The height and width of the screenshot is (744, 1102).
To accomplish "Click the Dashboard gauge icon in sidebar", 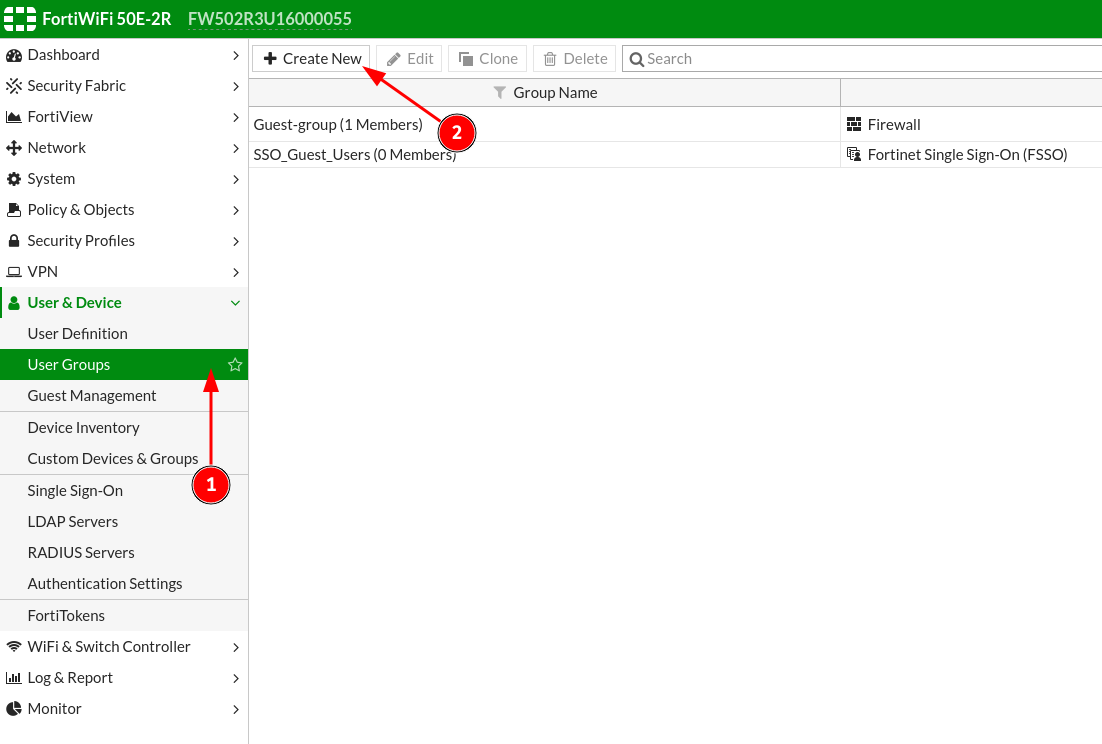I will [14, 55].
